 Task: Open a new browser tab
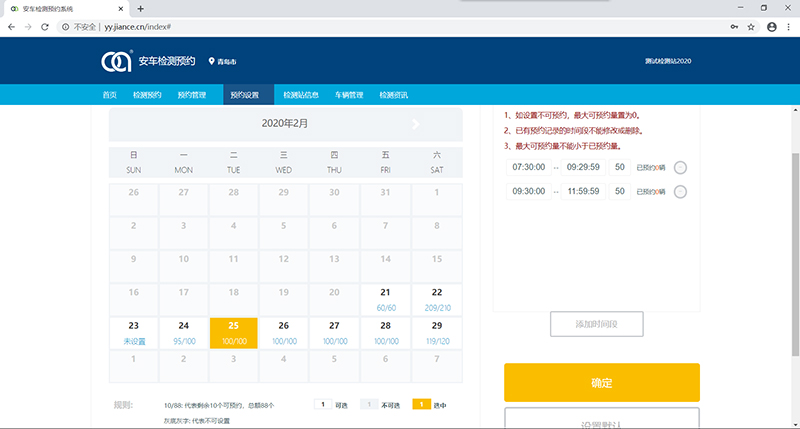point(140,9)
